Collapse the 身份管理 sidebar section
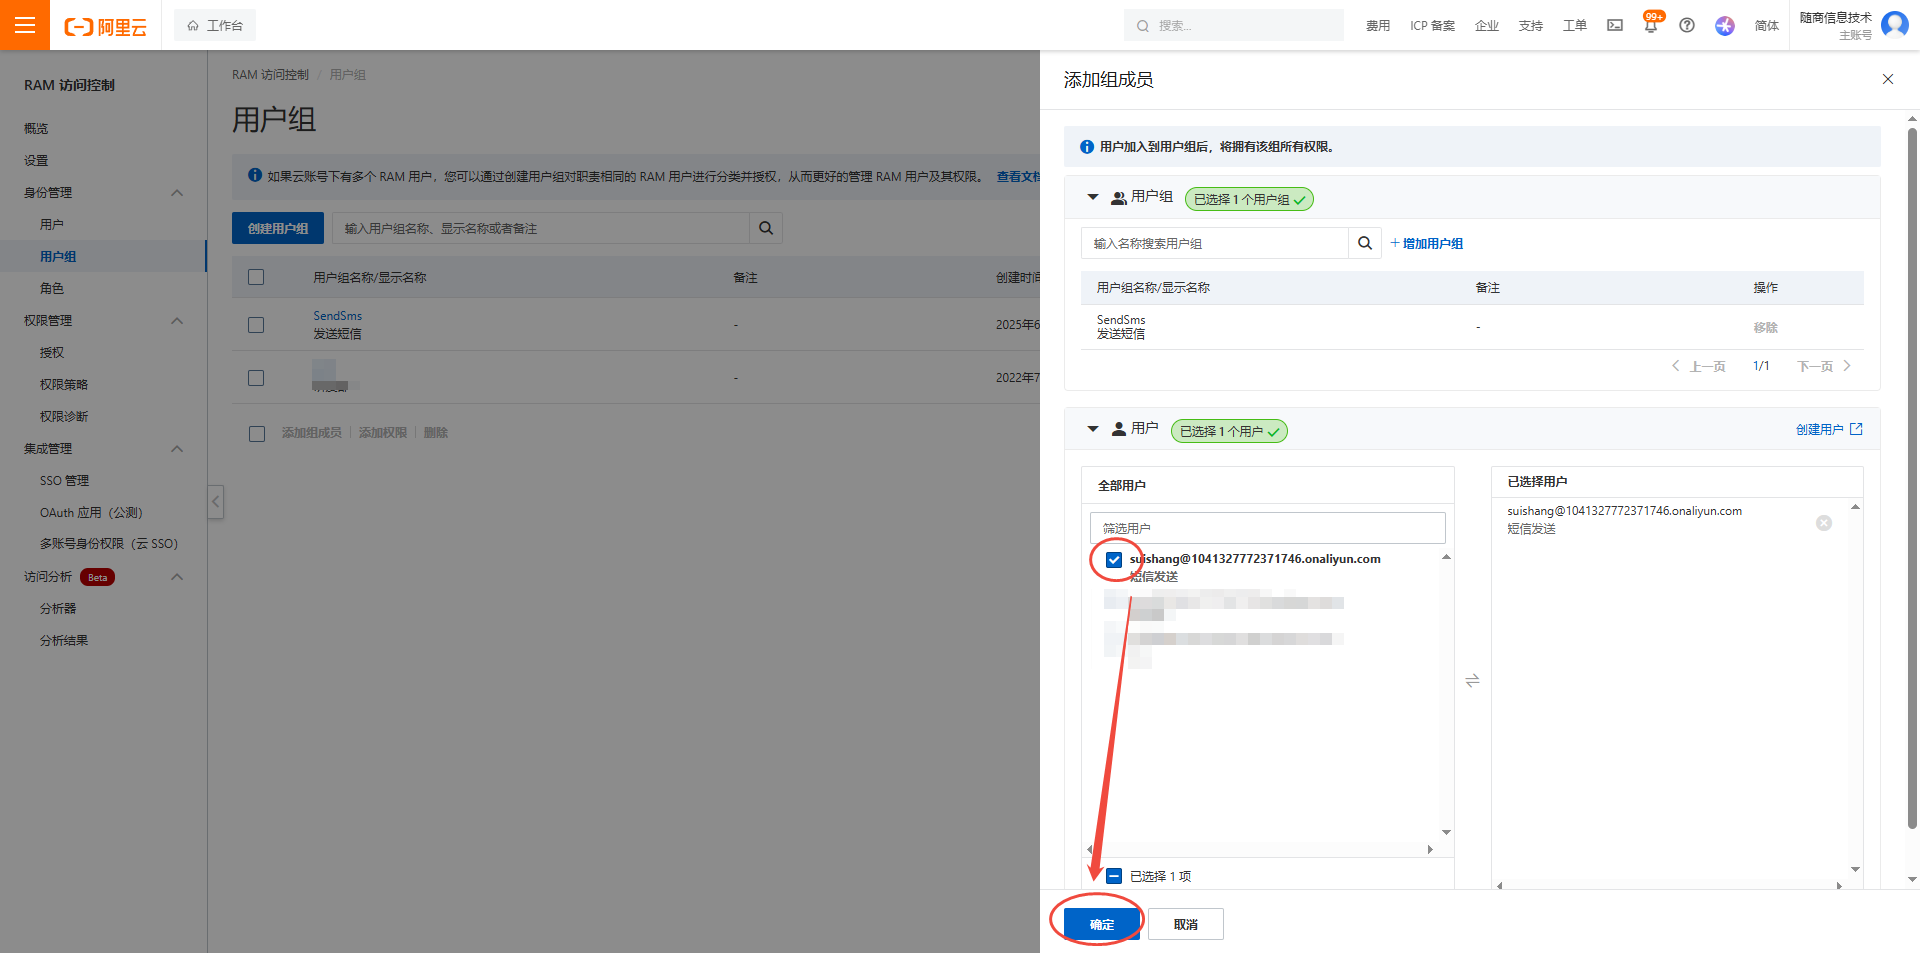 (177, 192)
